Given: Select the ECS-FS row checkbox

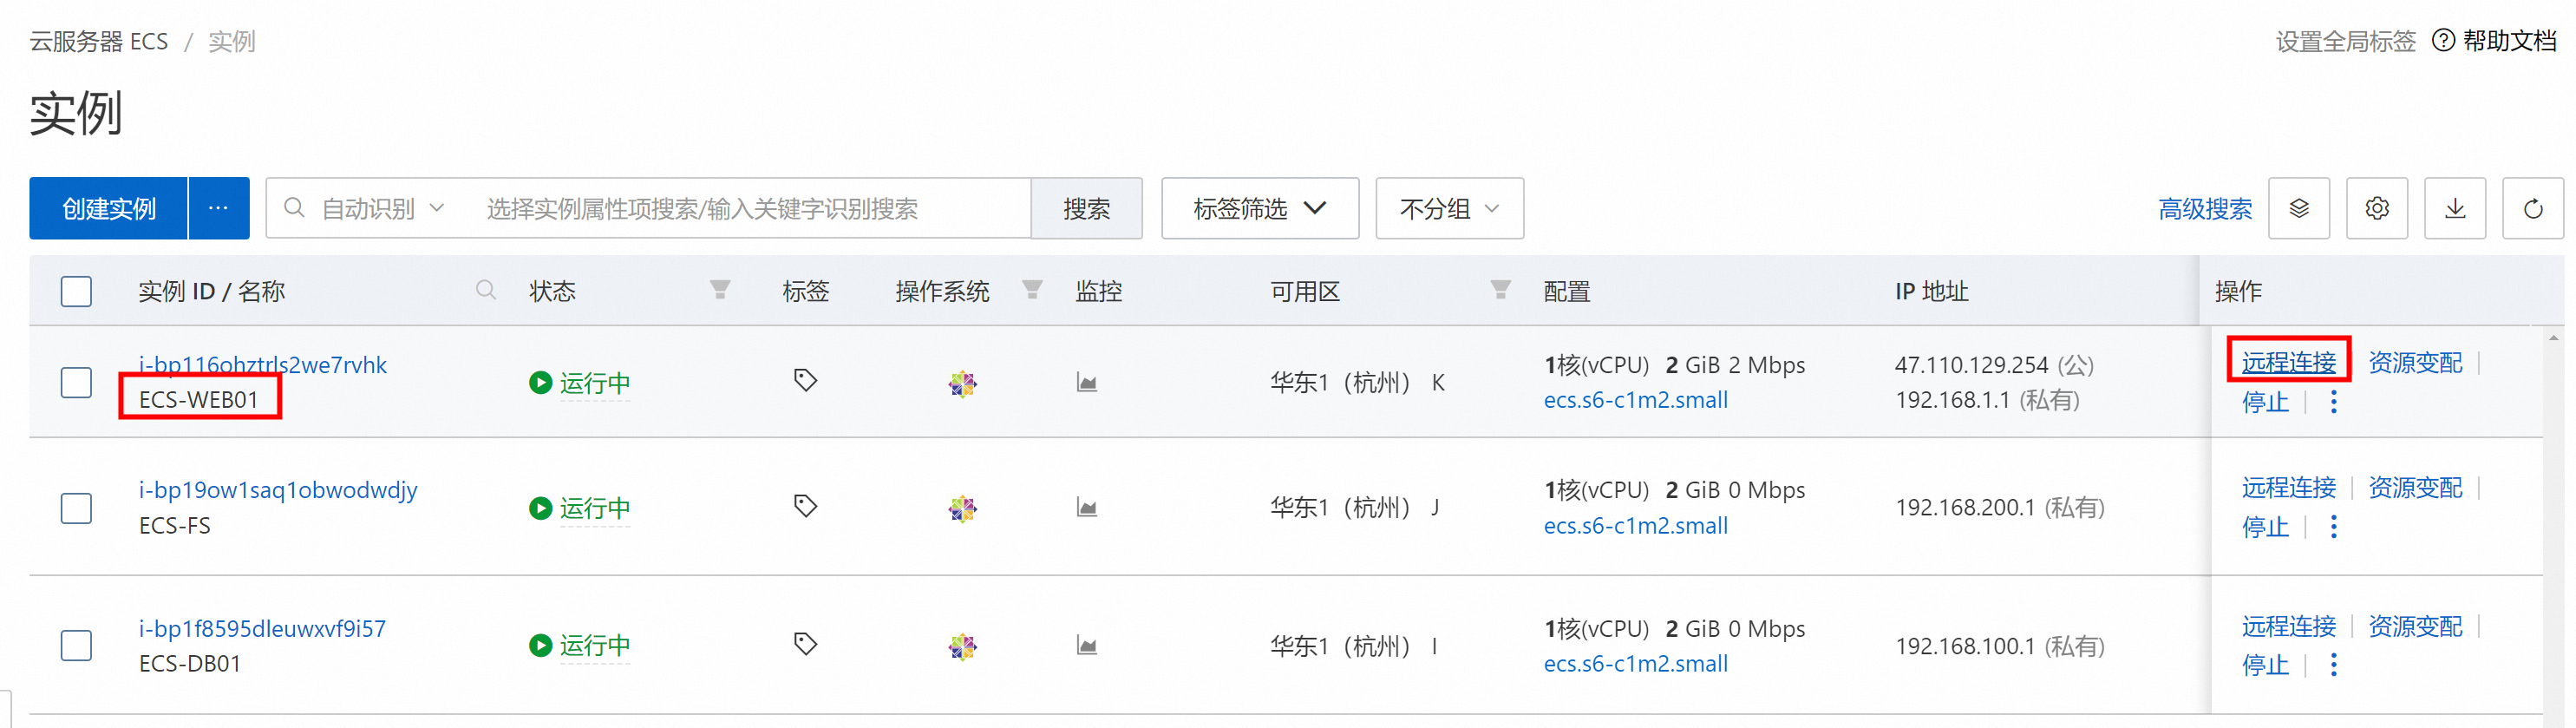Looking at the screenshot, I should pyautogui.click(x=76, y=508).
